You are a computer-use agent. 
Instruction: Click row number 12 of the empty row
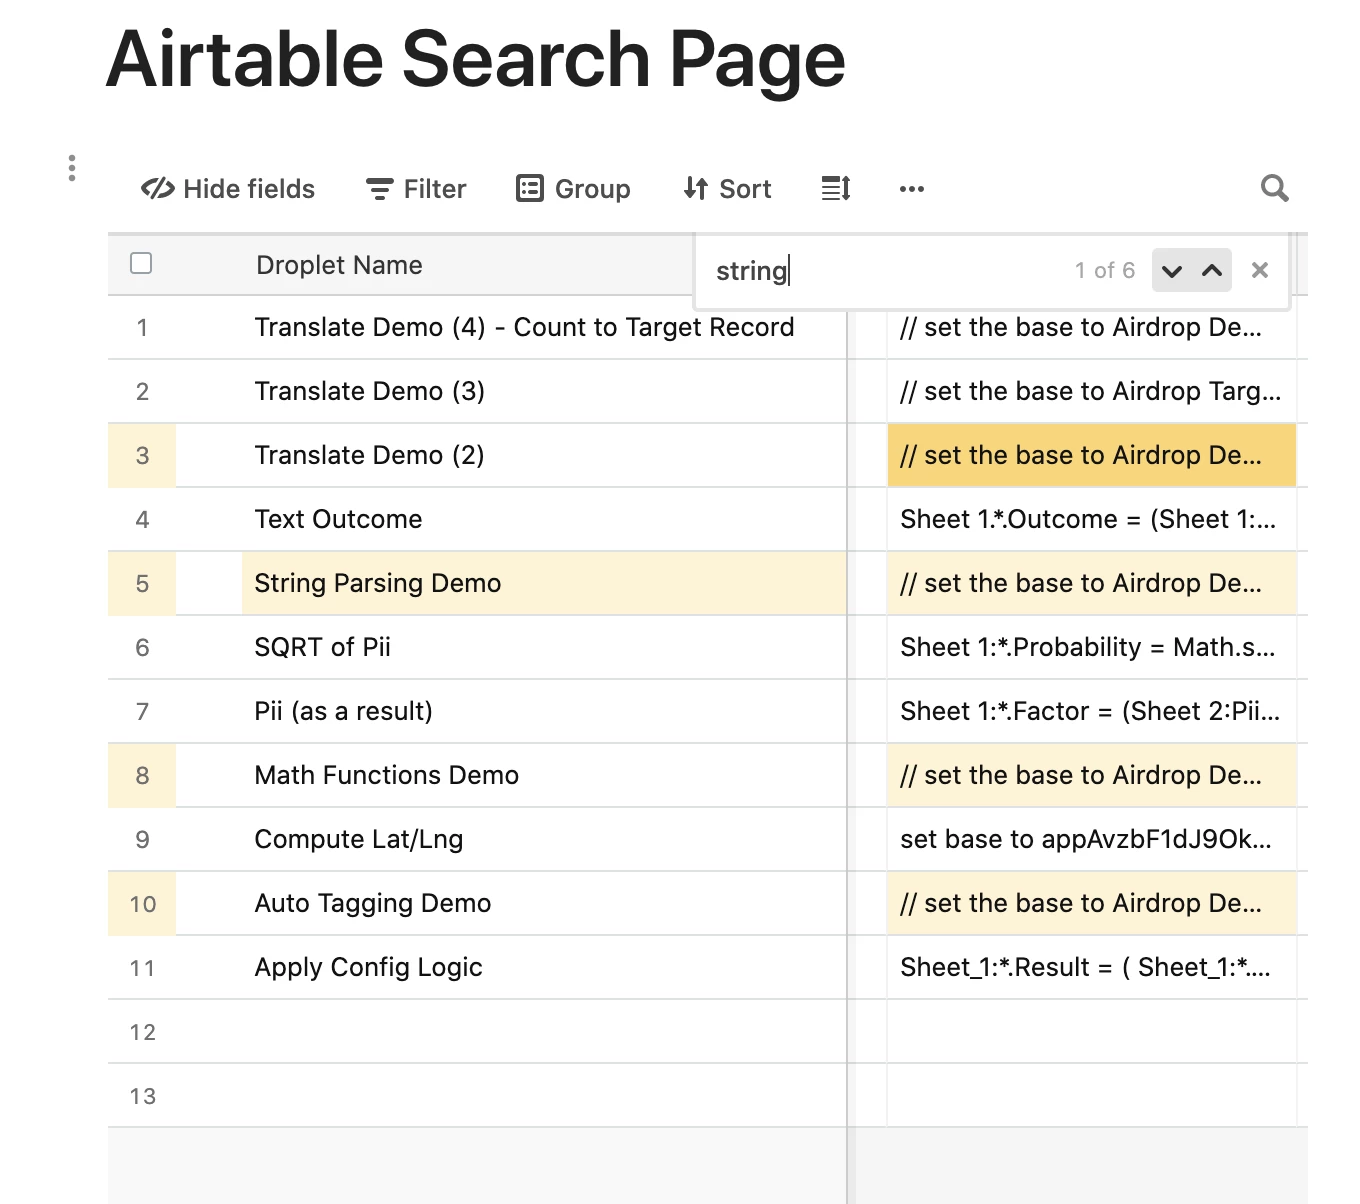point(142,1031)
